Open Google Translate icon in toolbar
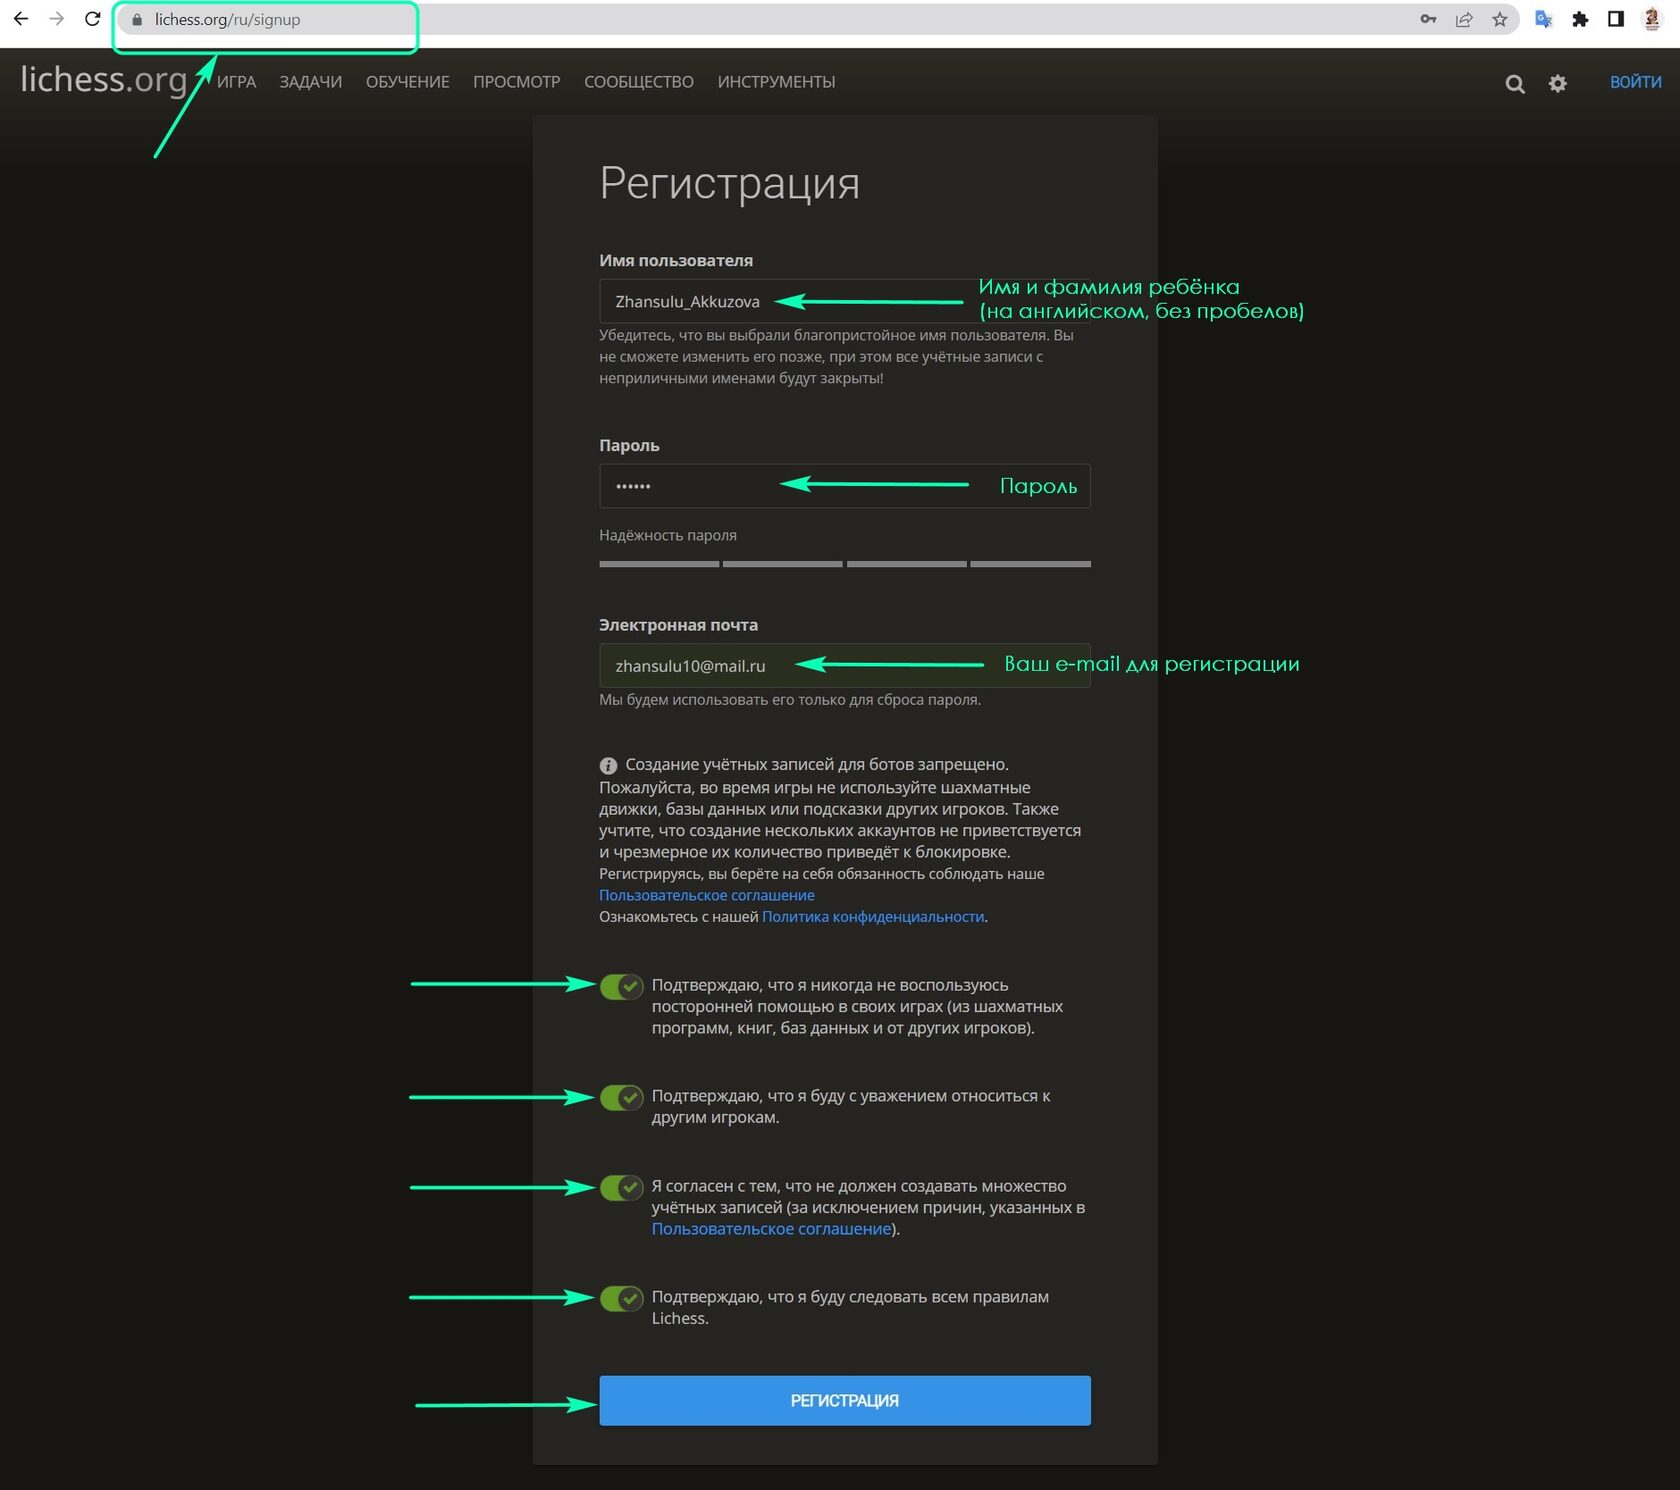This screenshot has height=1490, width=1680. 1544,19
